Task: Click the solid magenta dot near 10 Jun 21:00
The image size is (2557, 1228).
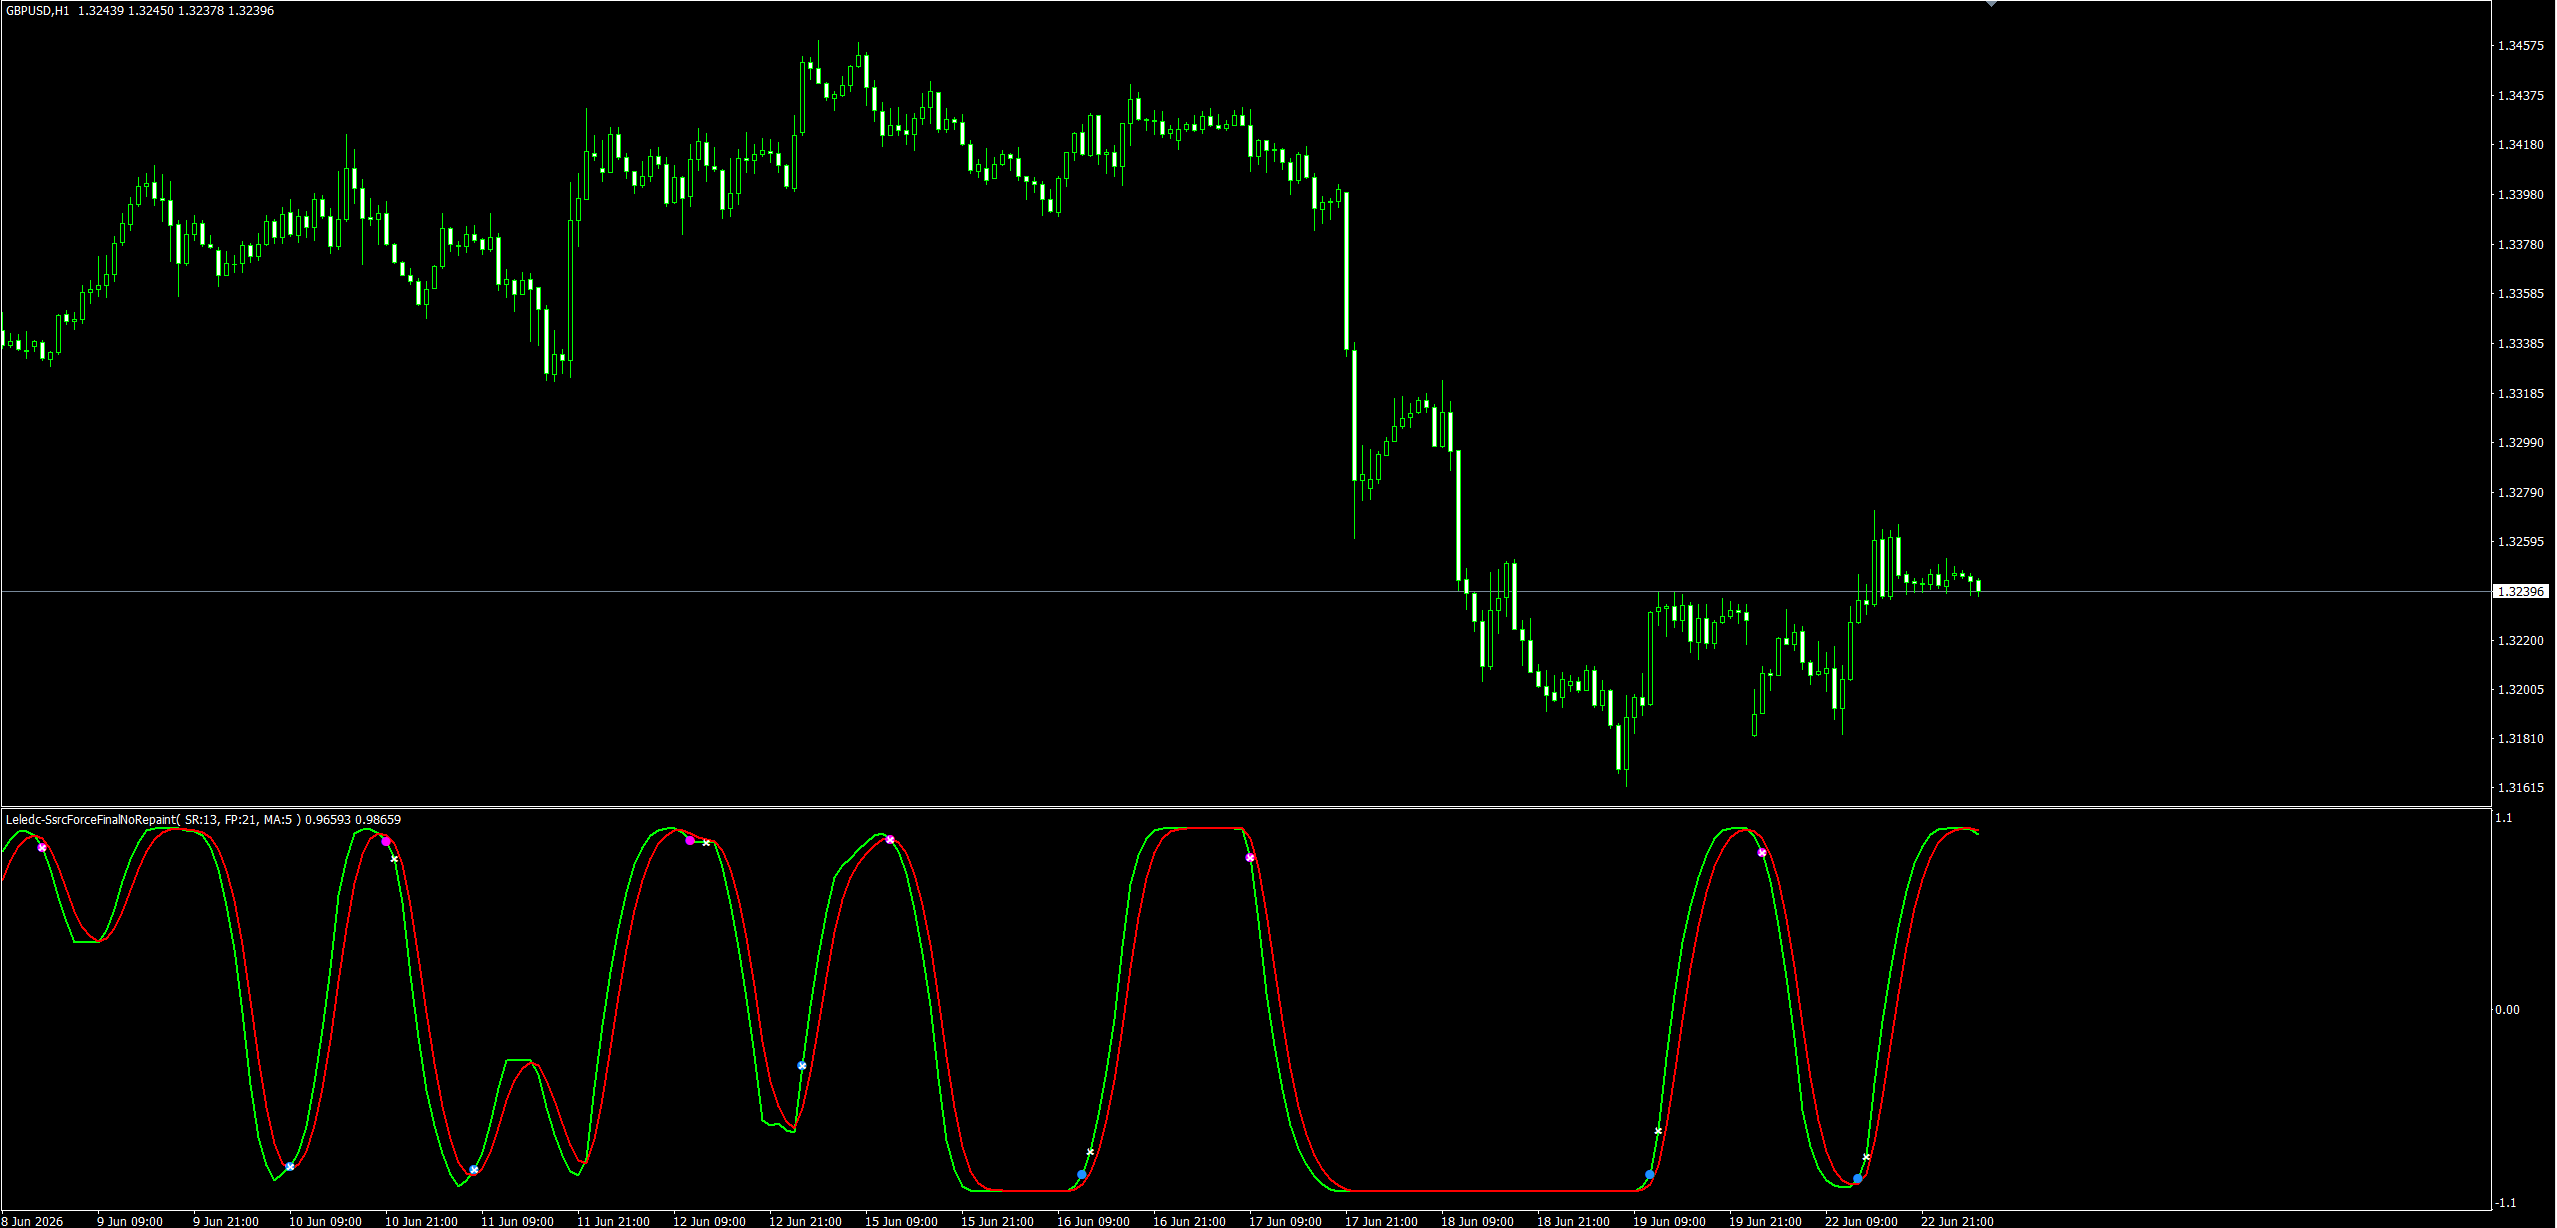Action: click(386, 841)
